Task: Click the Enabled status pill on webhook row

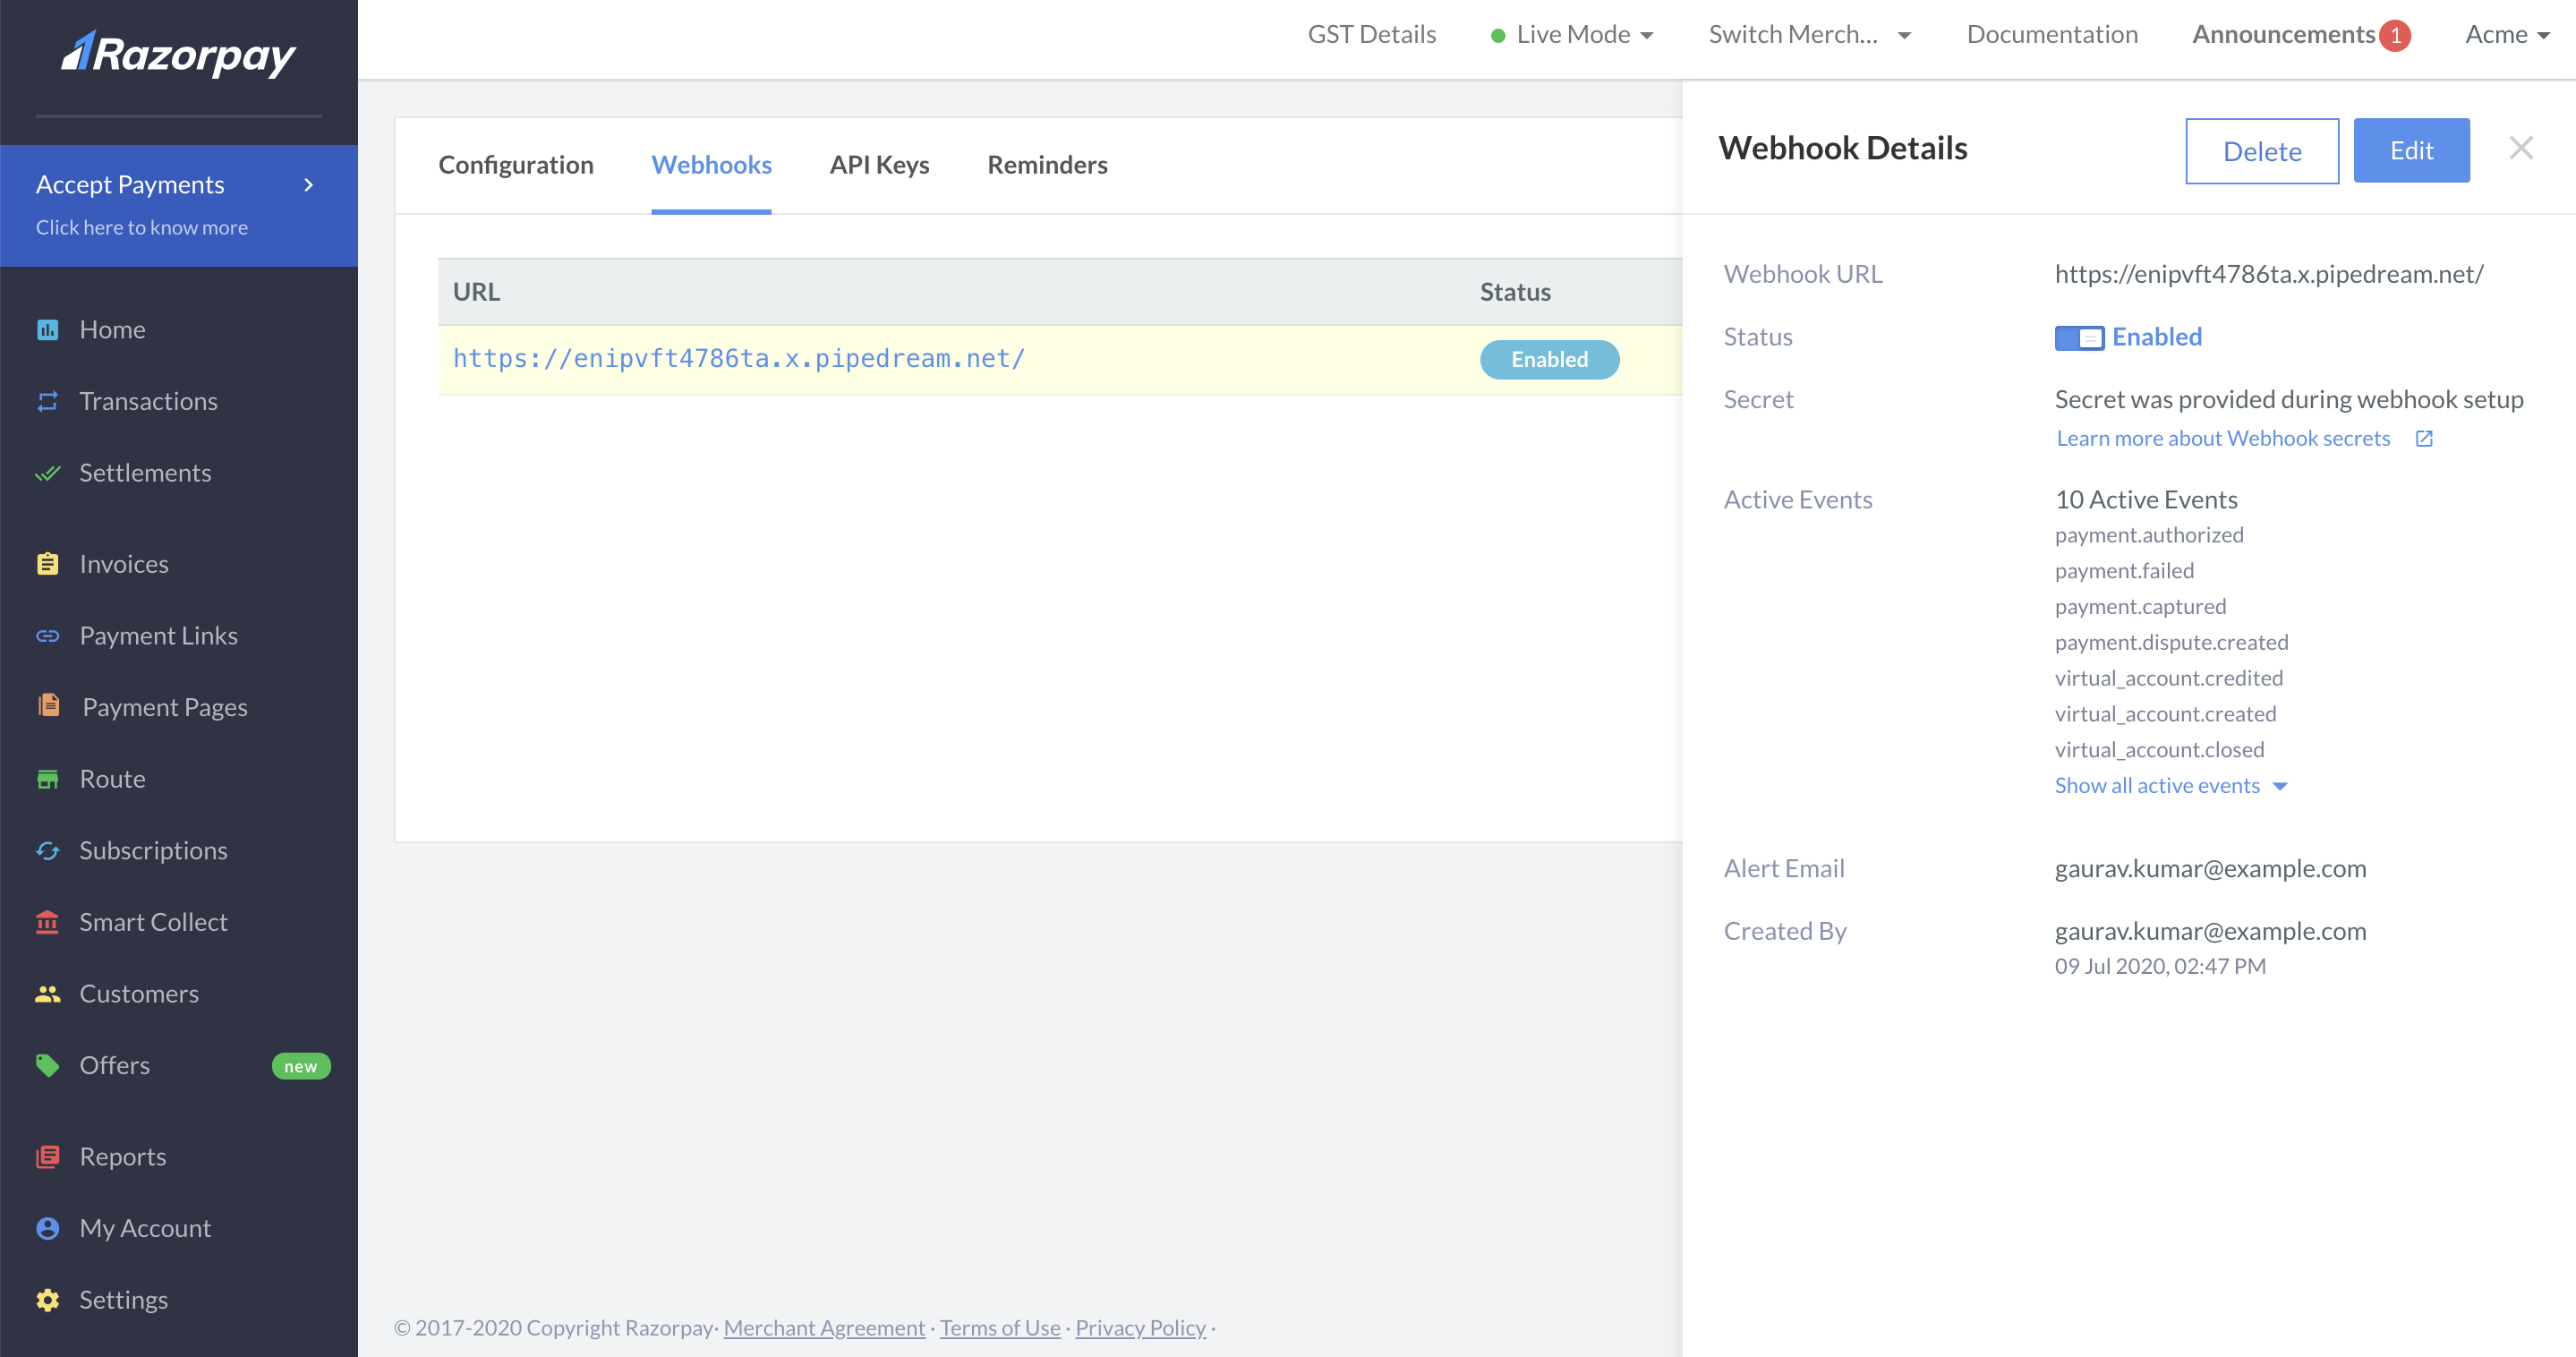Action: pyautogui.click(x=1549, y=359)
